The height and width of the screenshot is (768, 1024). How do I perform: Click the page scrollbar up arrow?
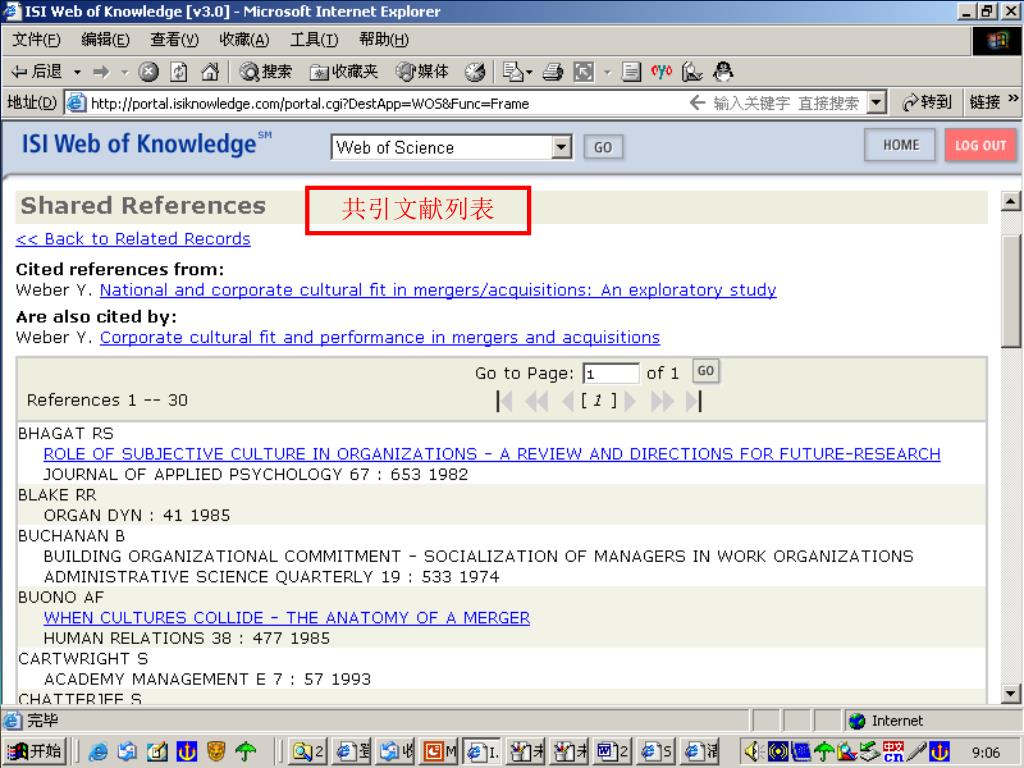tap(1011, 202)
